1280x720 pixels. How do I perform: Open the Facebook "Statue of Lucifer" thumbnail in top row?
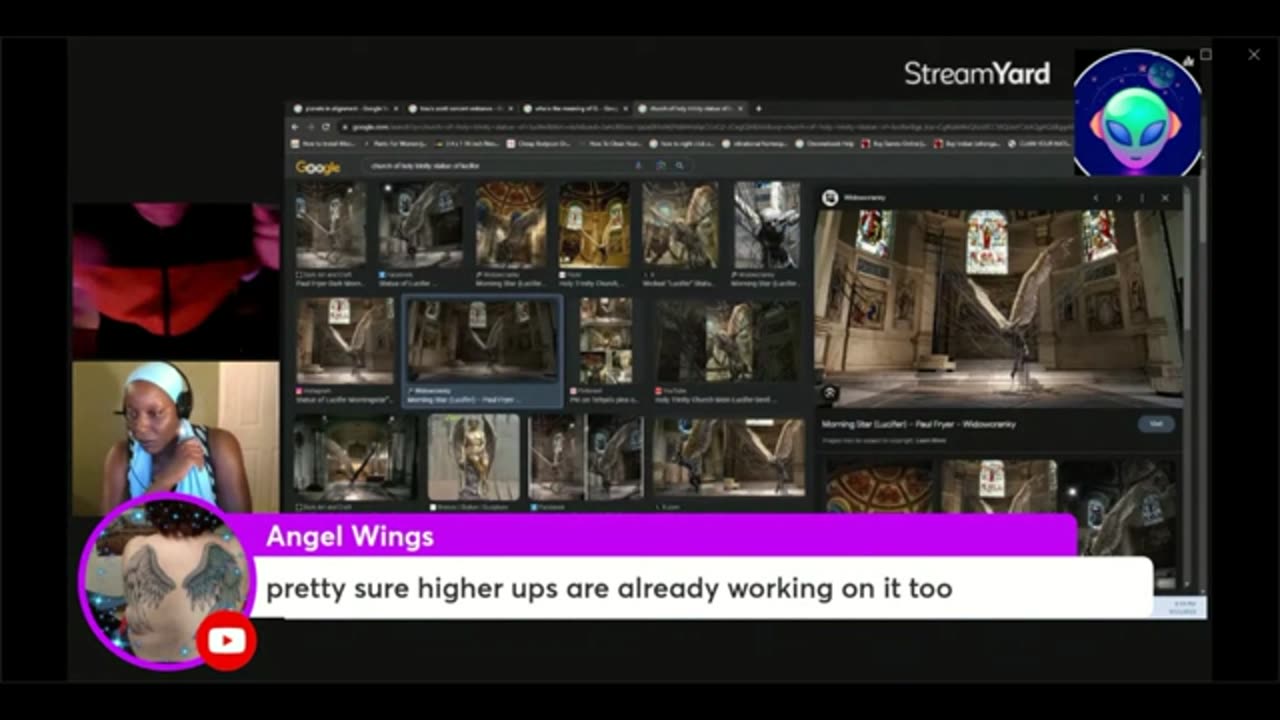[x=420, y=226]
